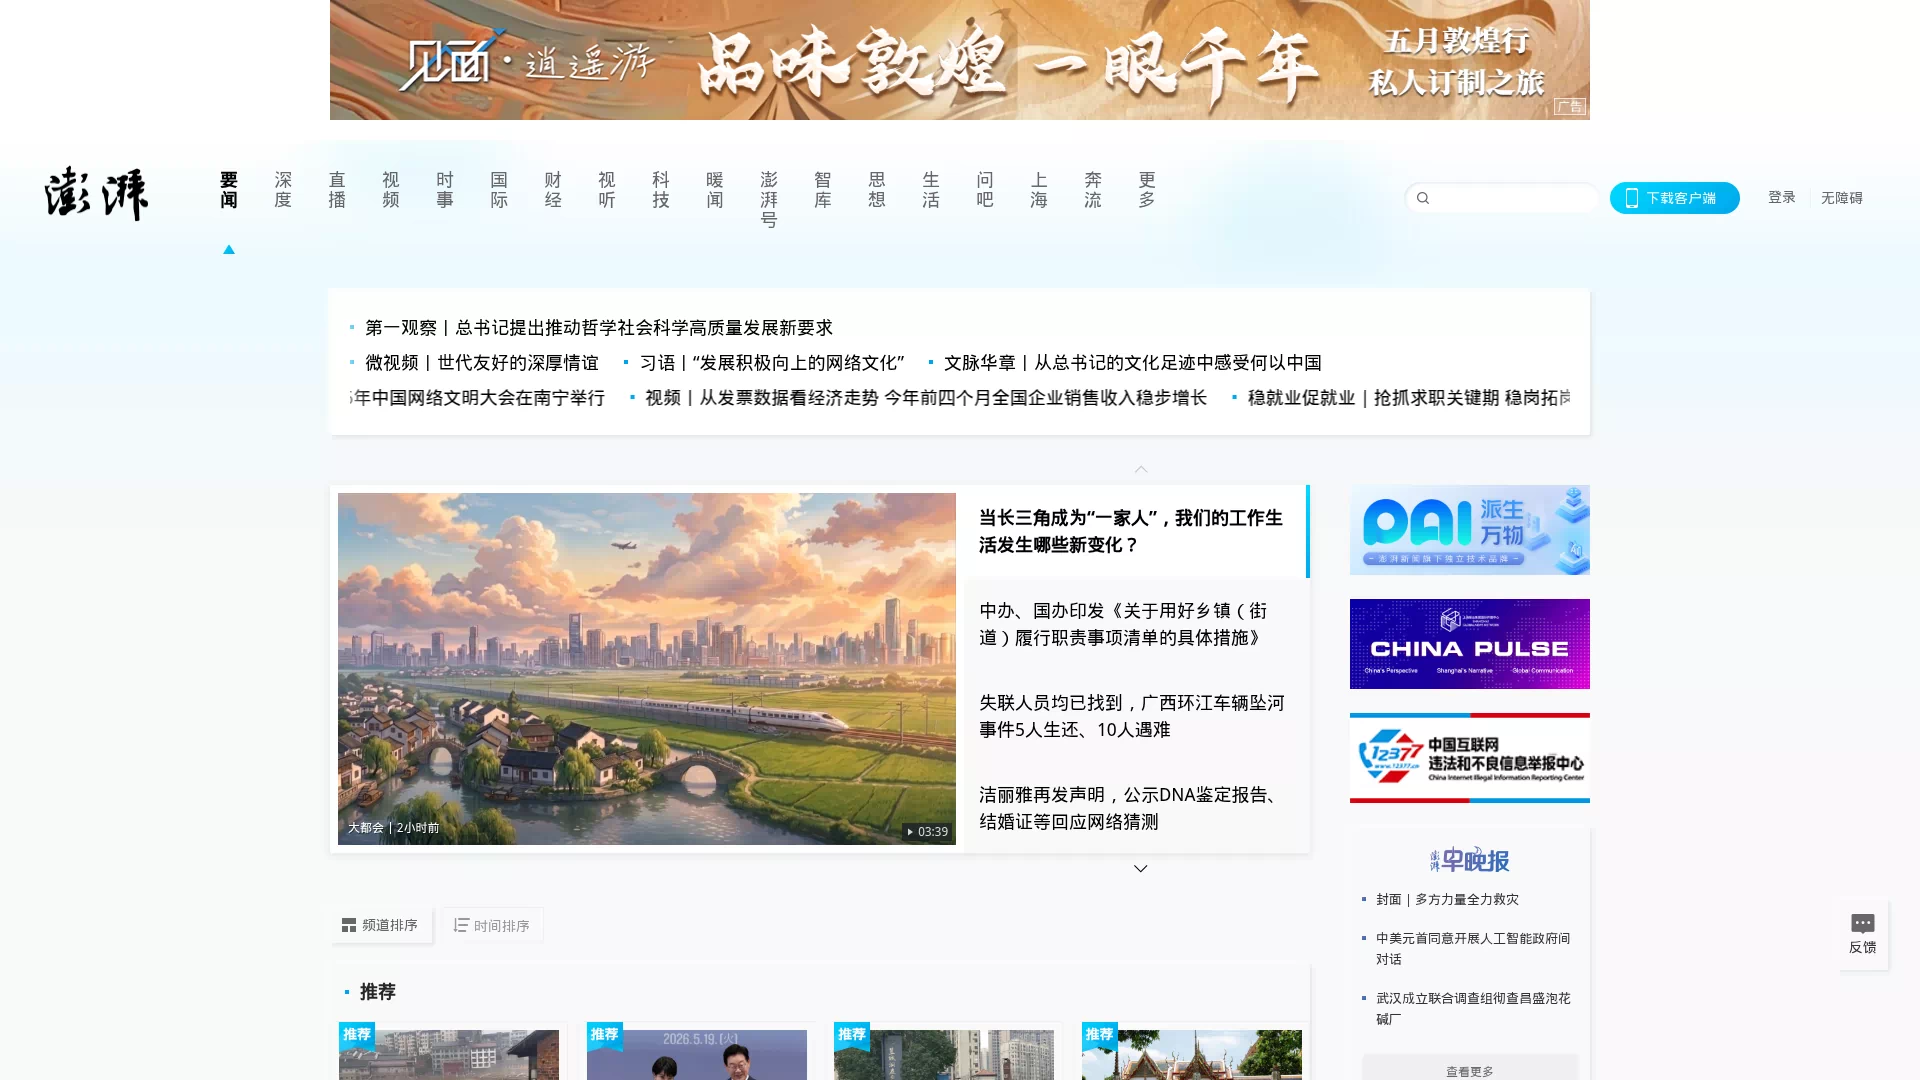Go to the 视频 channel
The height and width of the screenshot is (1080, 1920).
[x=391, y=190]
